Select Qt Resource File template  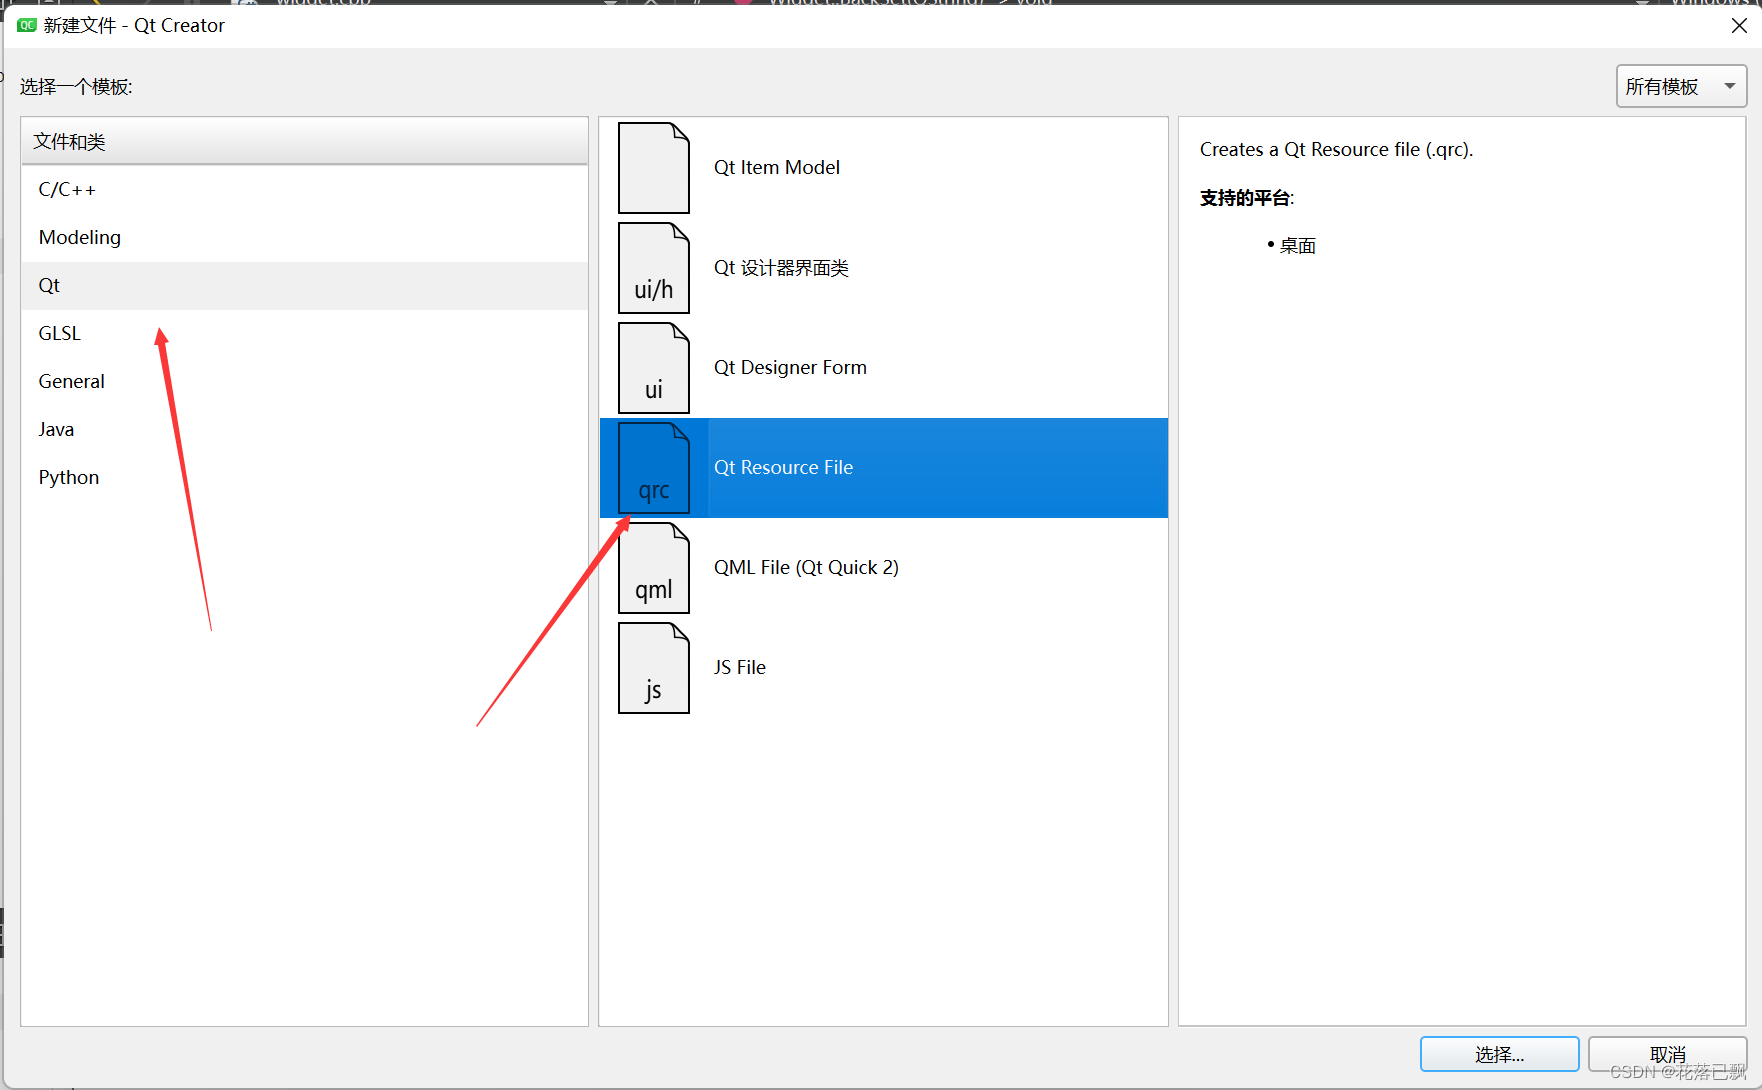[884, 468]
